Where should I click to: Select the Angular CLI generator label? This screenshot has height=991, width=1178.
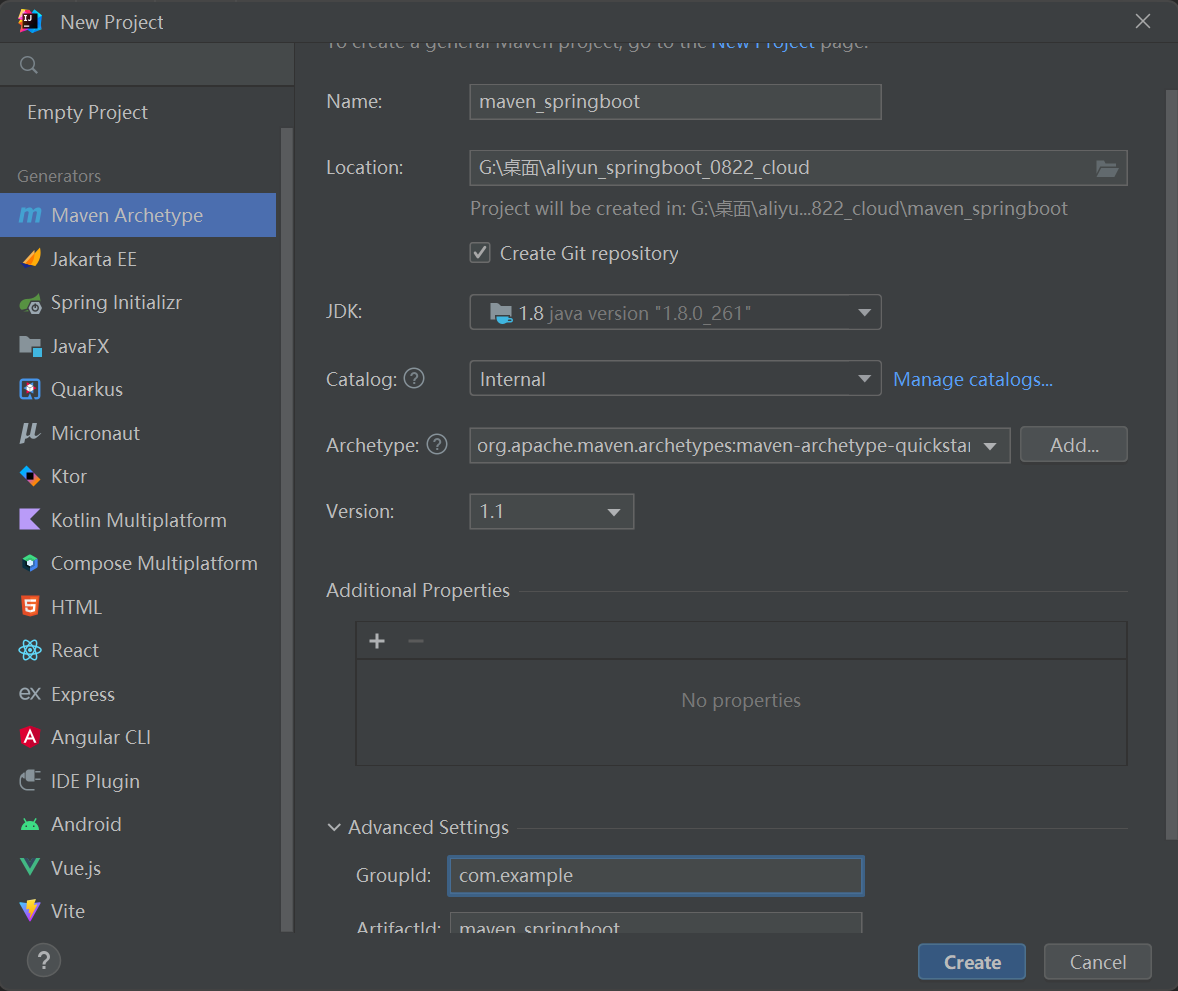point(101,738)
